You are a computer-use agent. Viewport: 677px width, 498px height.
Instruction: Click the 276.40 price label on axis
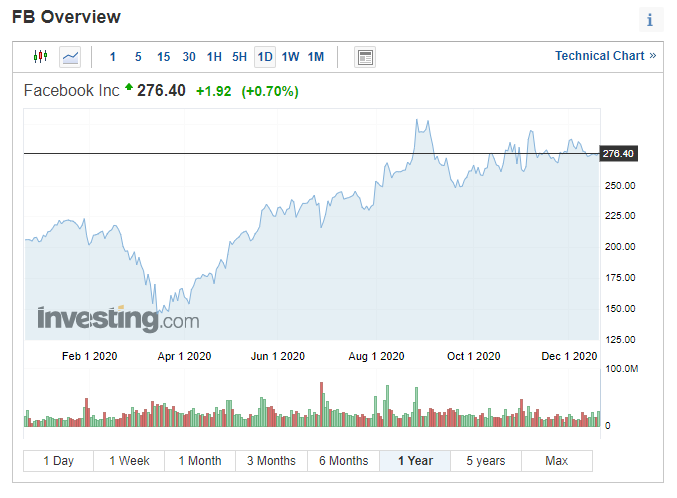point(618,153)
